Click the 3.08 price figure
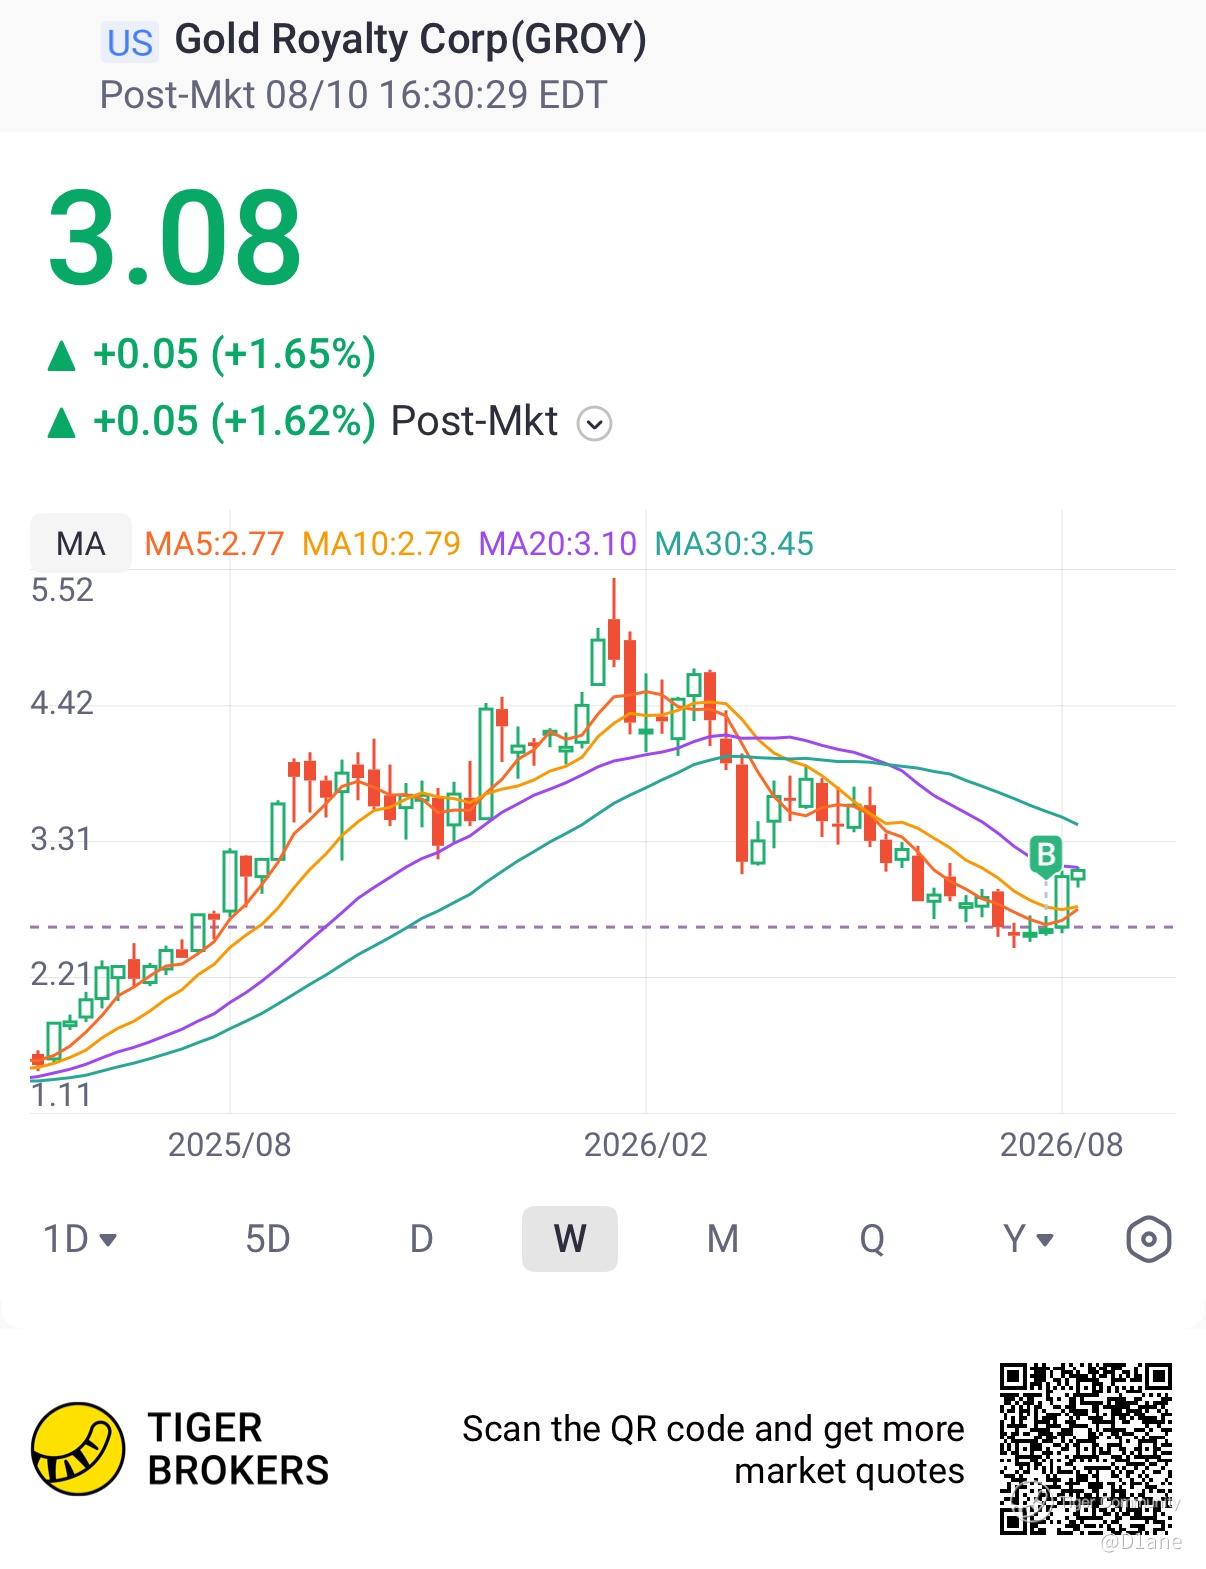The width and height of the screenshot is (1206, 1569). click(x=174, y=238)
